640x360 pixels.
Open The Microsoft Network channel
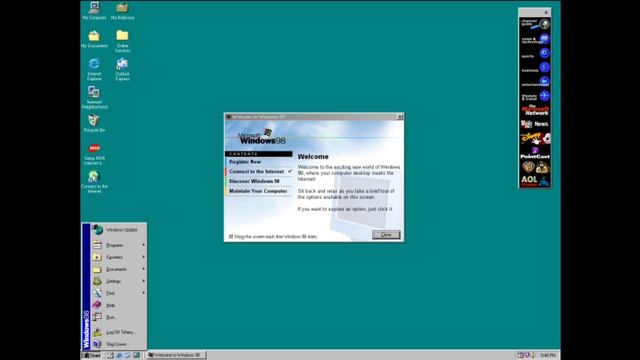point(535,111)
